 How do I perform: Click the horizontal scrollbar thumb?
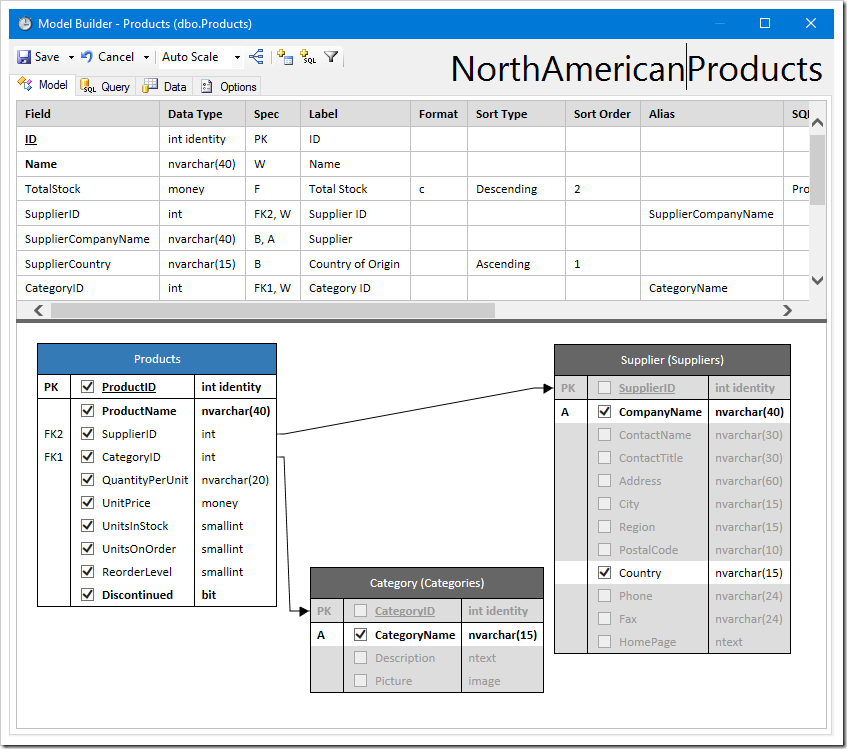pos(273,311)
